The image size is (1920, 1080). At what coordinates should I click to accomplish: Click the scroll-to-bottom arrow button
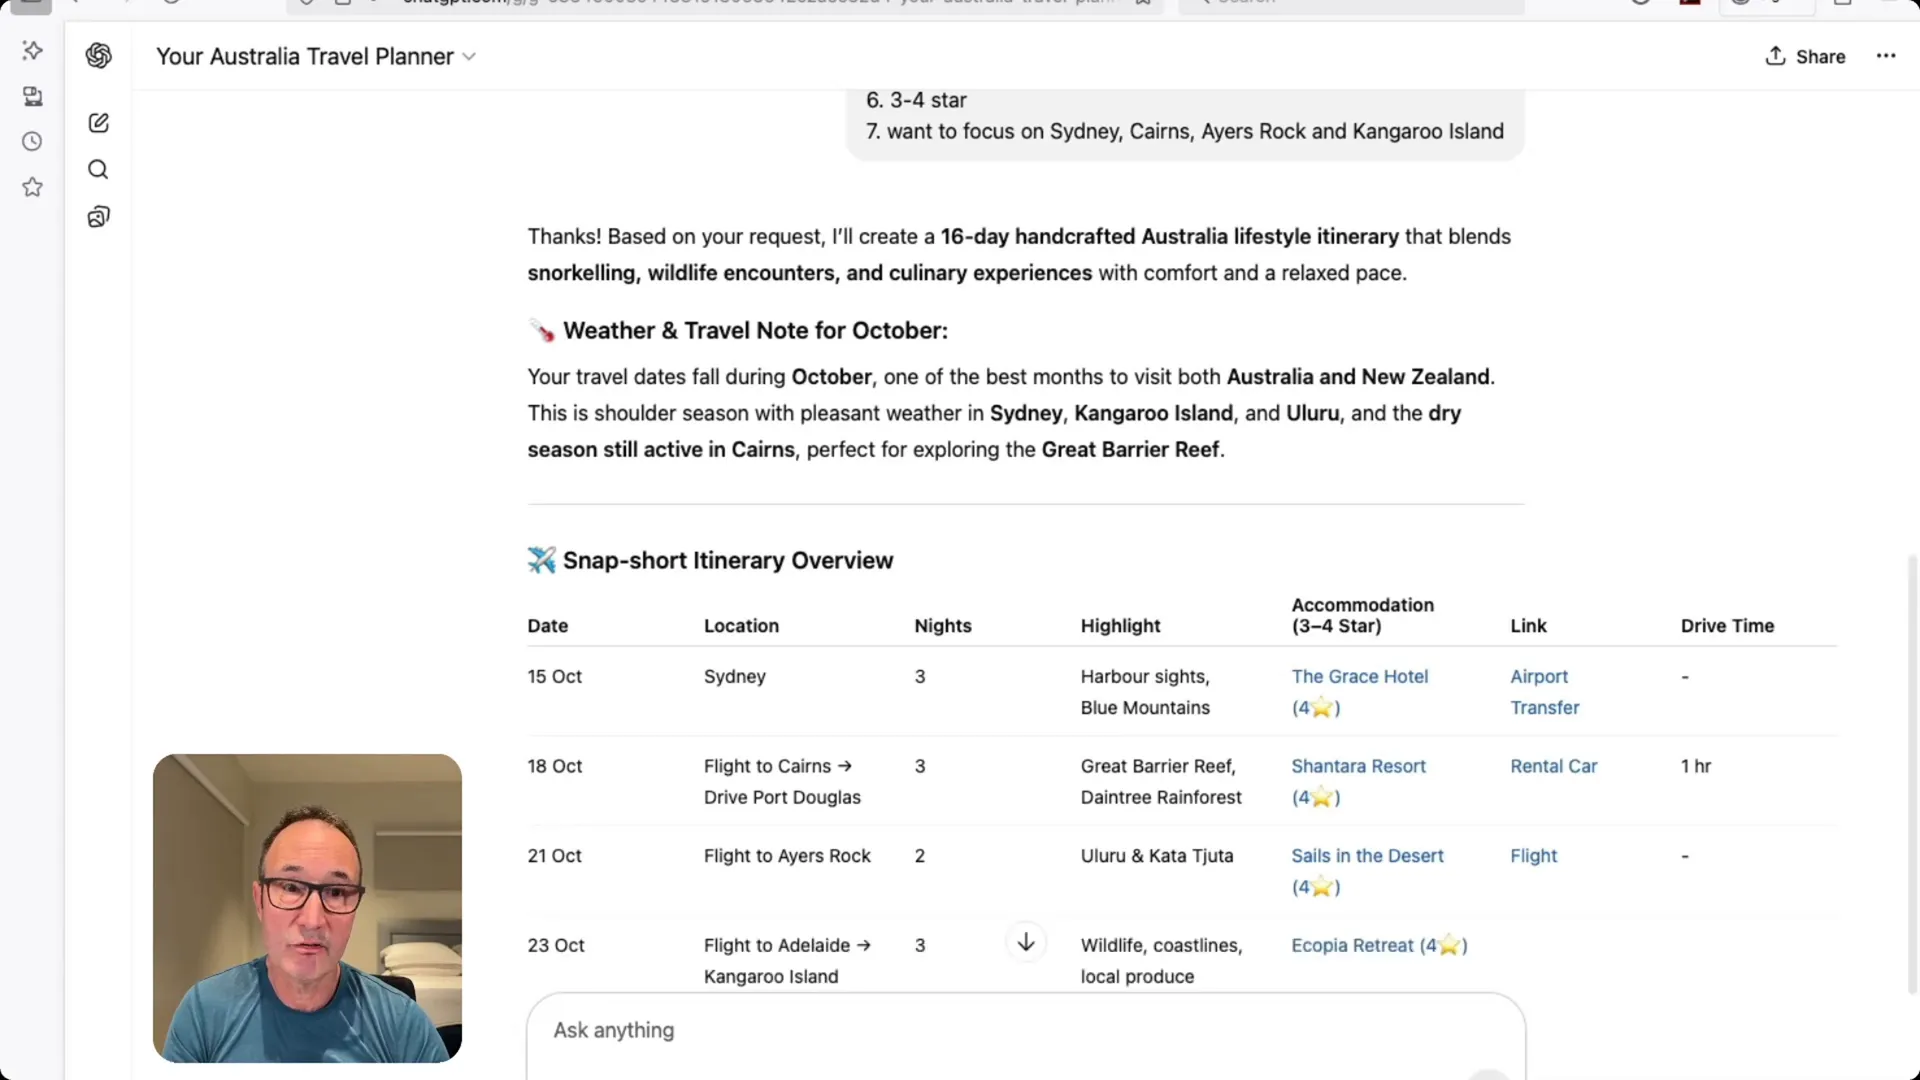[x=1026, y=942]
